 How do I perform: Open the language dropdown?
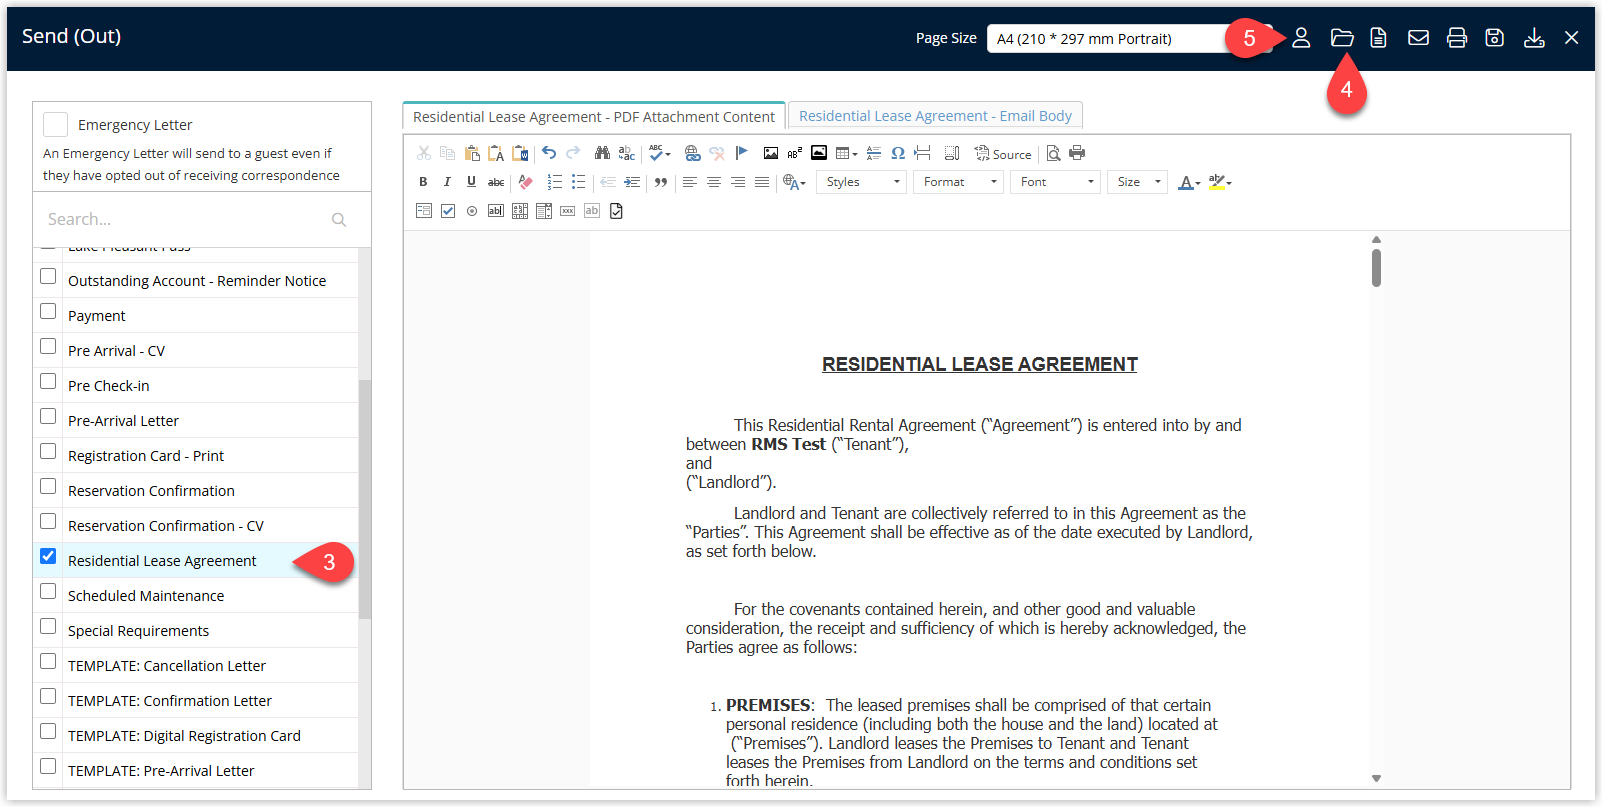click(795, 182)
